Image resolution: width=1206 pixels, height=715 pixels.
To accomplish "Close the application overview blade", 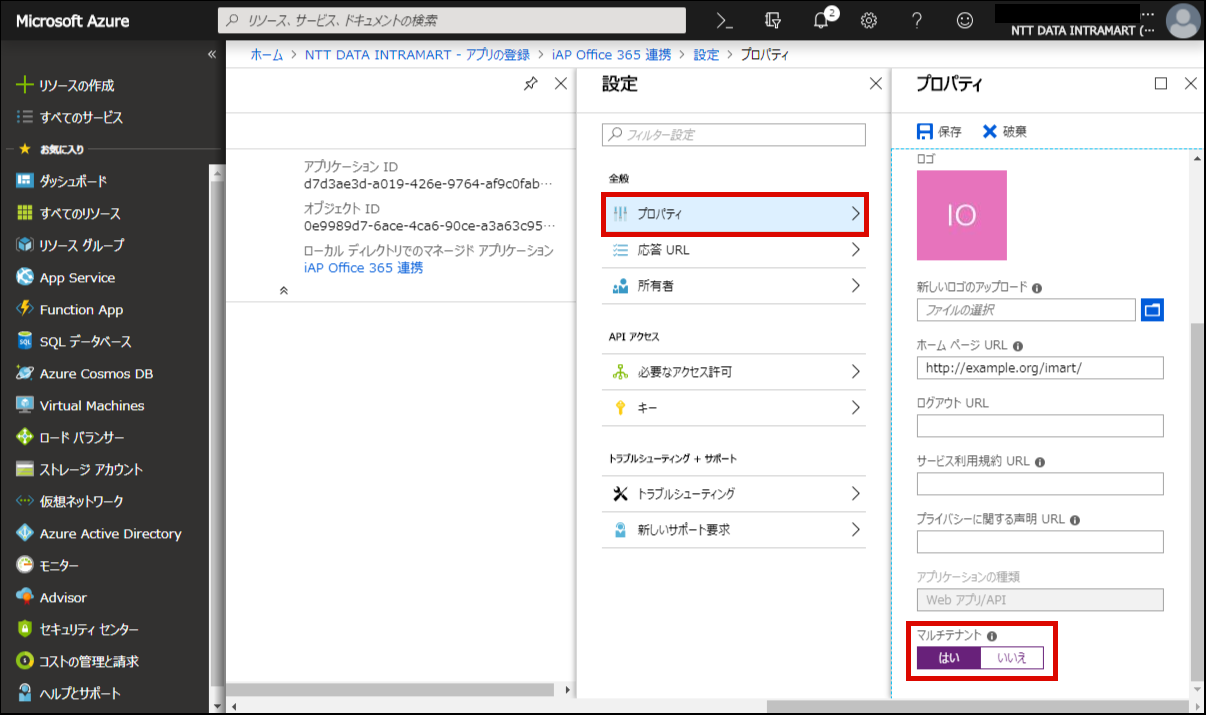I will (561, 84).
